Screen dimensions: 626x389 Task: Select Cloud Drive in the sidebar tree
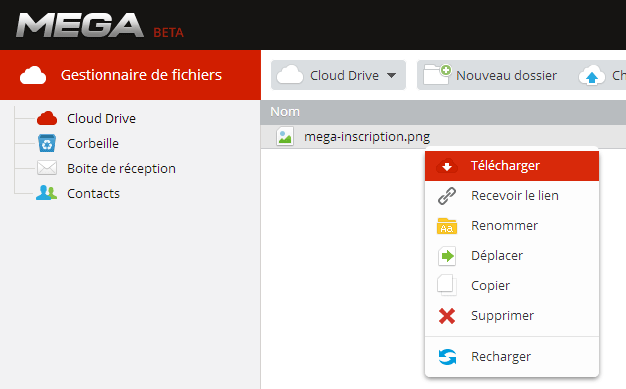(101, 119)
